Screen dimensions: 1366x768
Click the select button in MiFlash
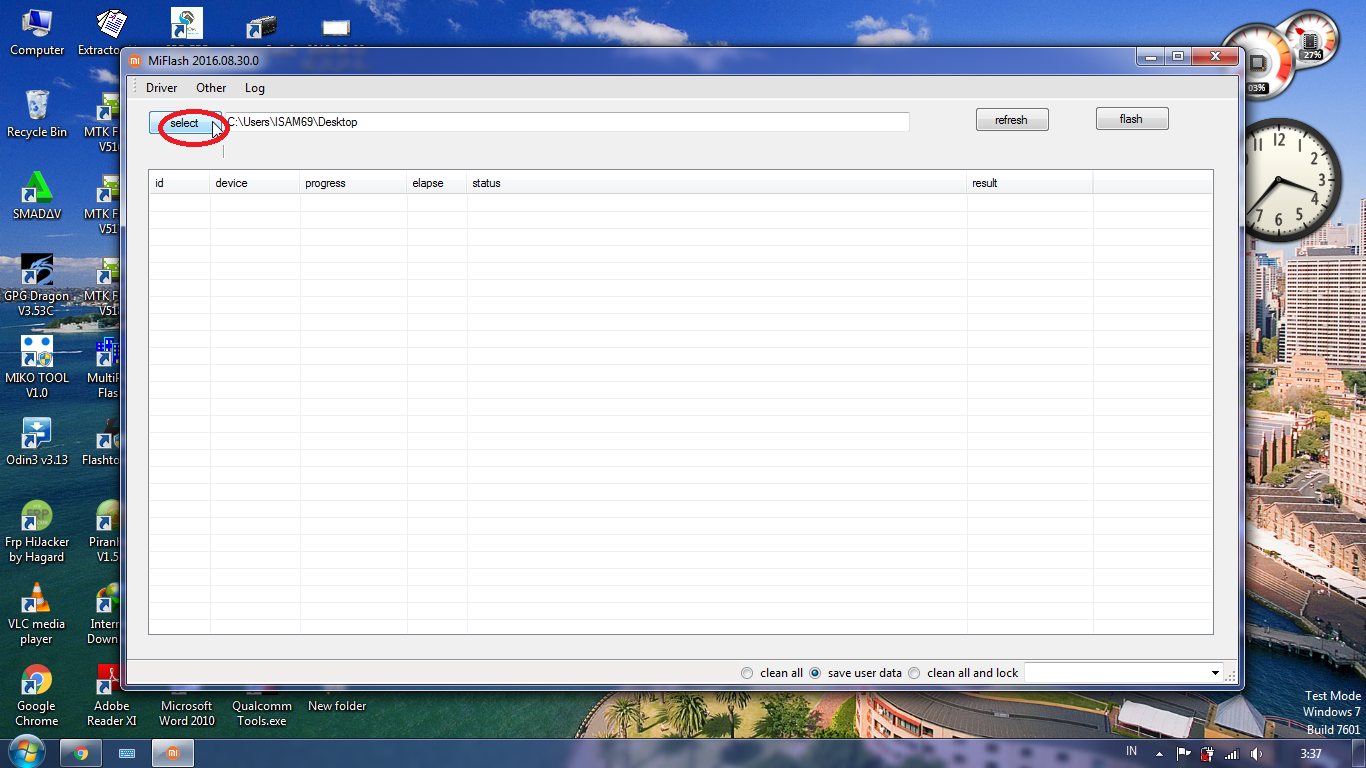185,123
